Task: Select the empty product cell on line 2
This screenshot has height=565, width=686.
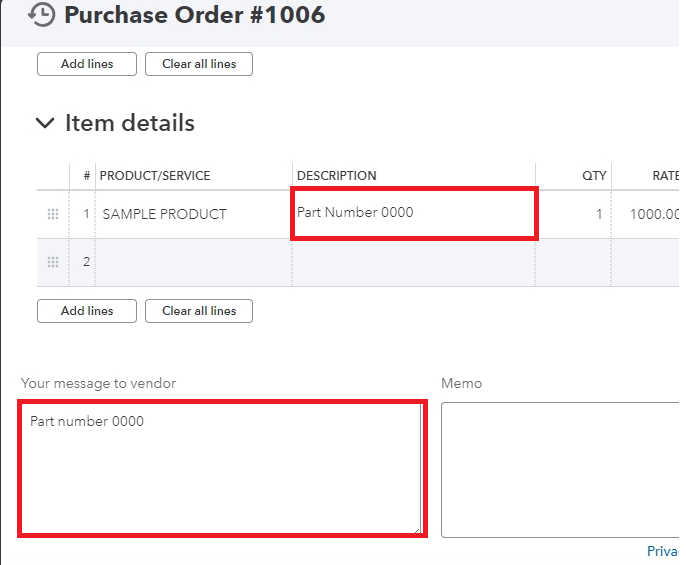Action: click(x=195, y=262)
